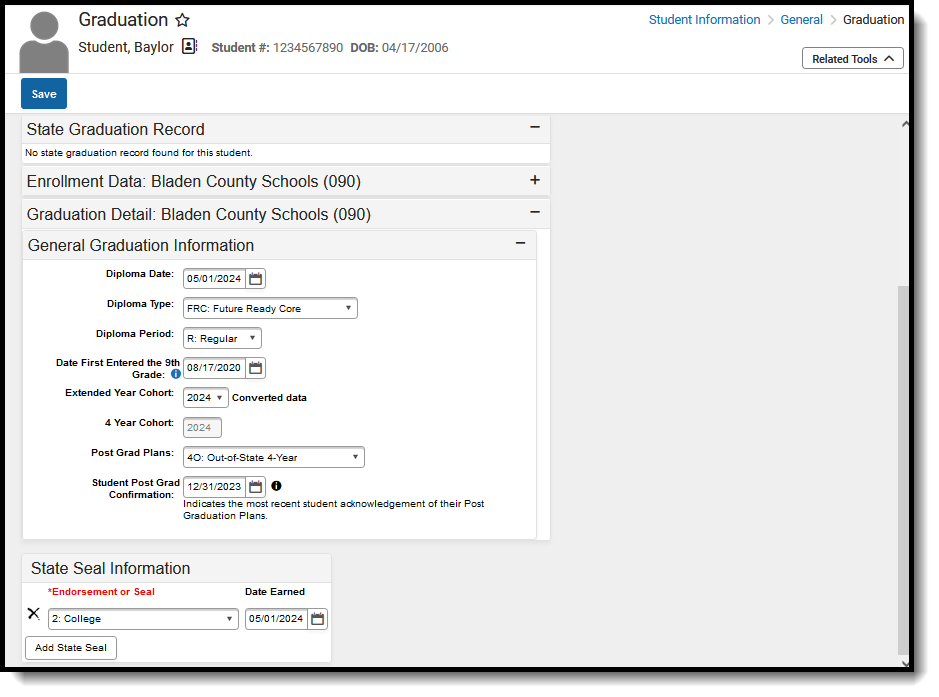Click the Save button
The width and height of the screenshot is (939, 697).
point(44,93)
